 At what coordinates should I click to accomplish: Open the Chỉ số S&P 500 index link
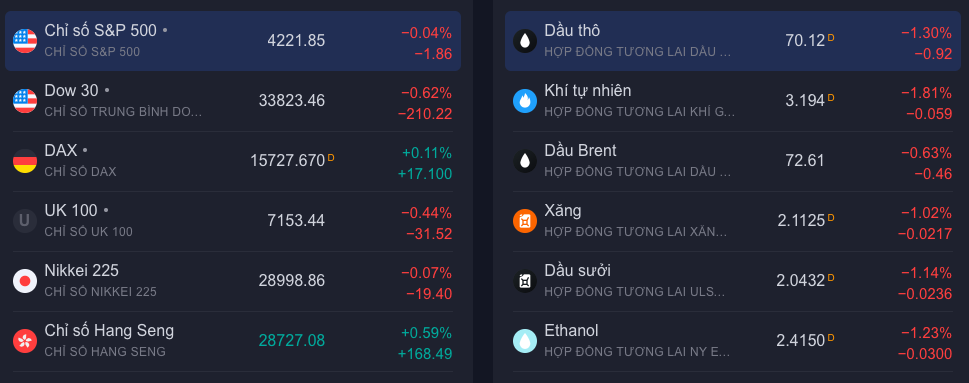click(101, 30)
